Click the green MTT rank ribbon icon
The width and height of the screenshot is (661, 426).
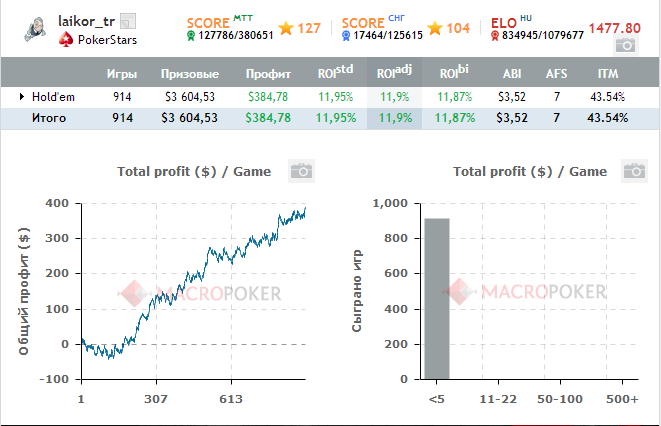coord(192,36)
